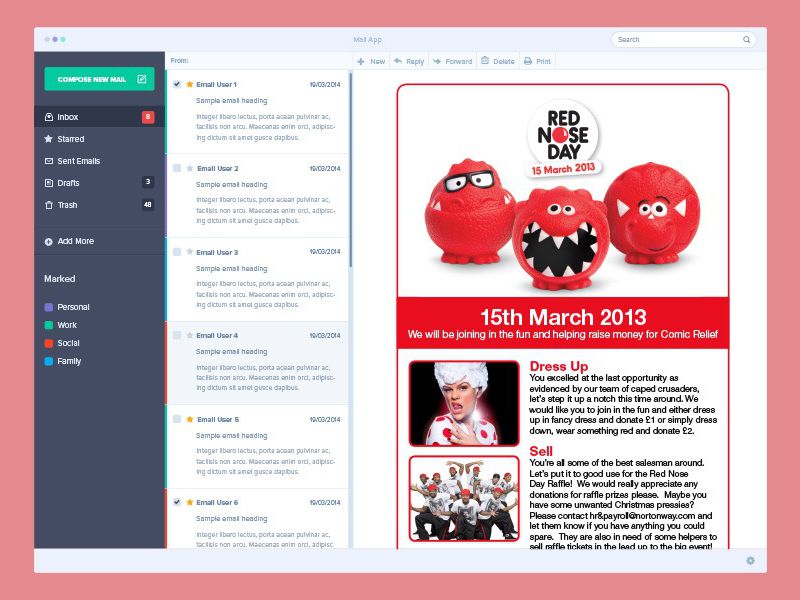Open the Email User 5 sender name
Viewport: 800px width, 600px height.
[x=218, y=419]
